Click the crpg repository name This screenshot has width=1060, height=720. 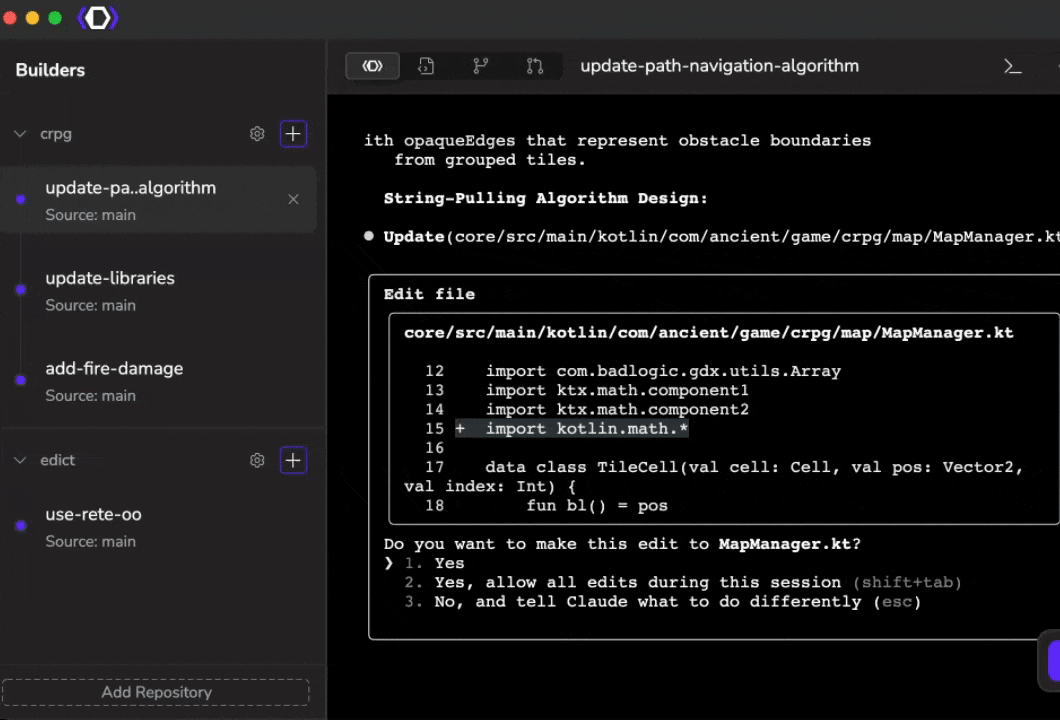click(x=55, y=134)
